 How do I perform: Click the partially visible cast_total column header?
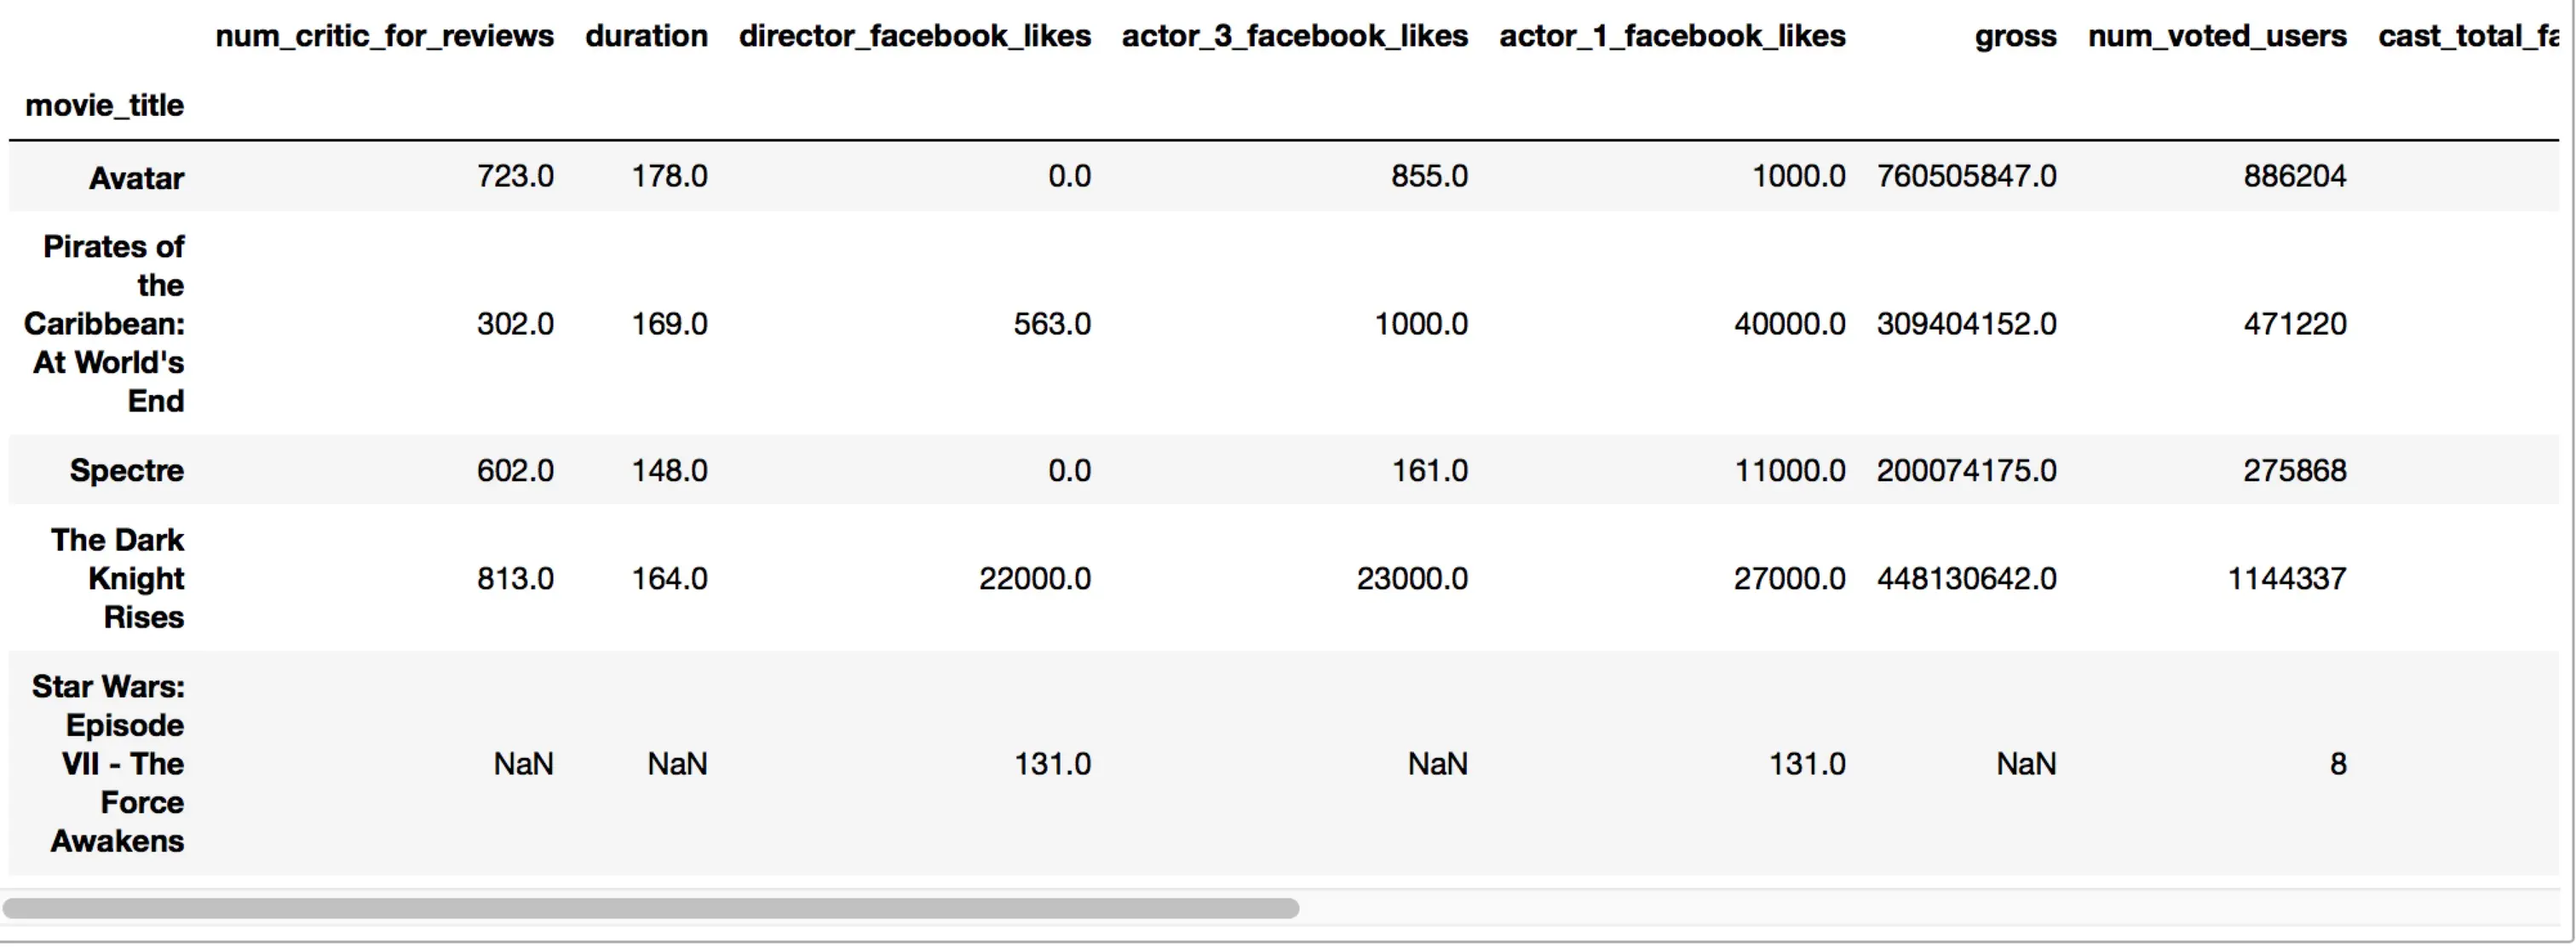(x=2466, y=36)
